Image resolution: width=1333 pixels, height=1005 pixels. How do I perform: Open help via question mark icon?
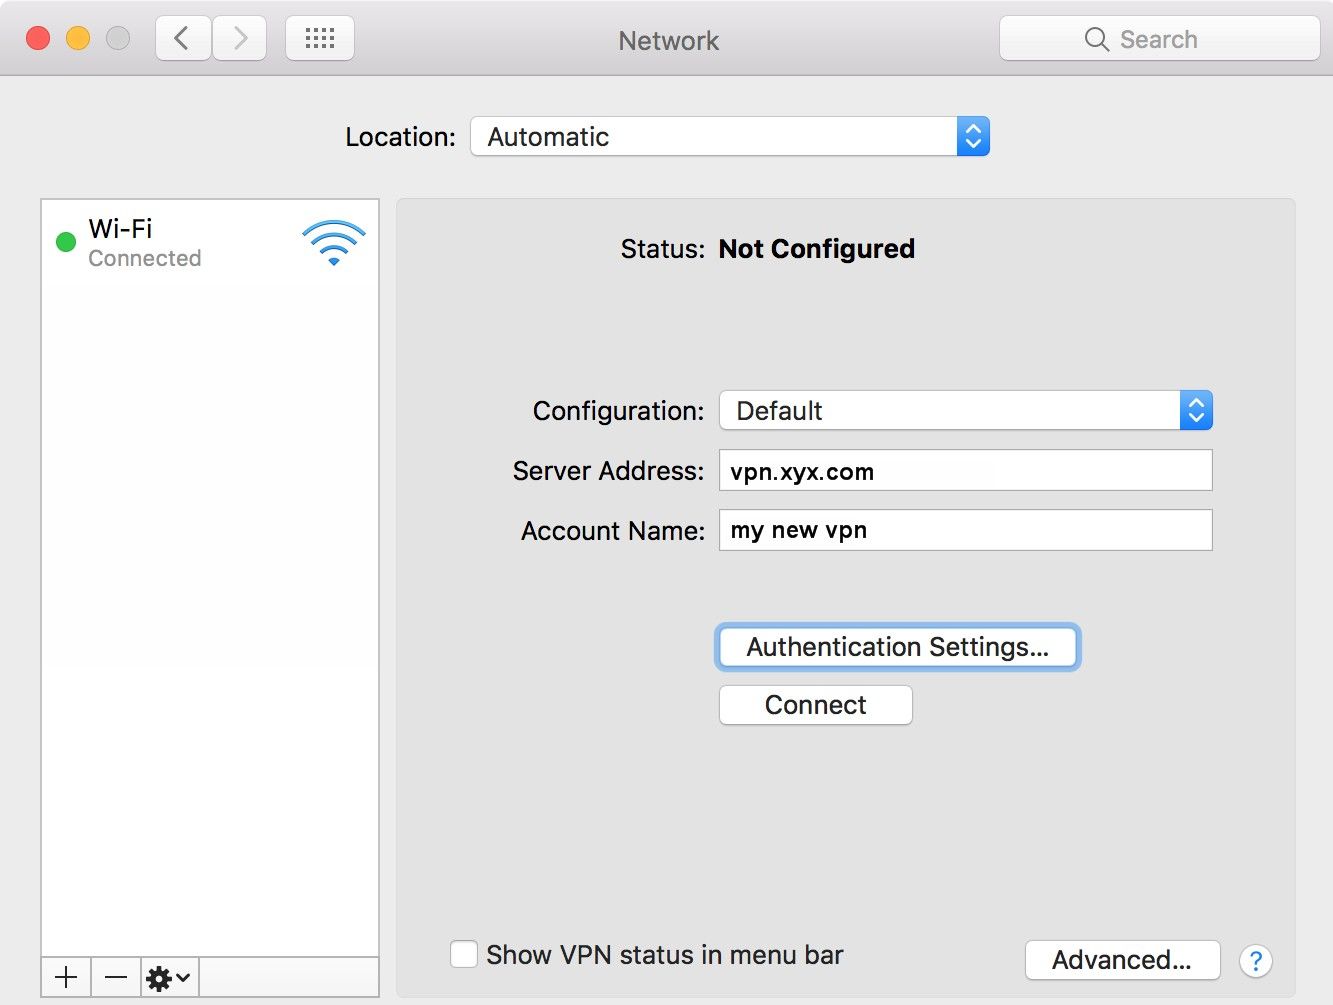(1256, 961)
